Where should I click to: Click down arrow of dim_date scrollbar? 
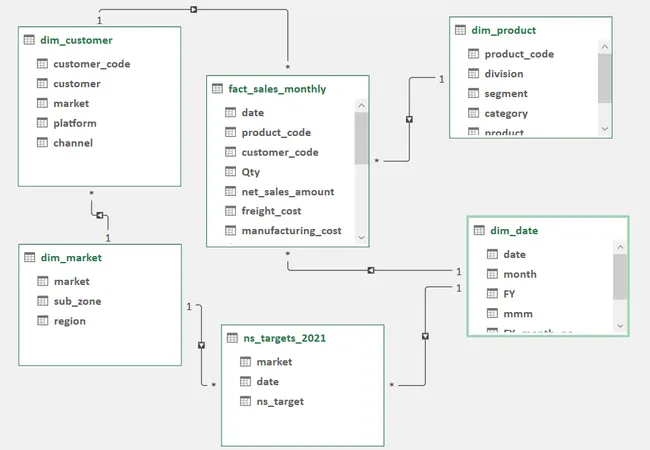[x=620, y=326]
